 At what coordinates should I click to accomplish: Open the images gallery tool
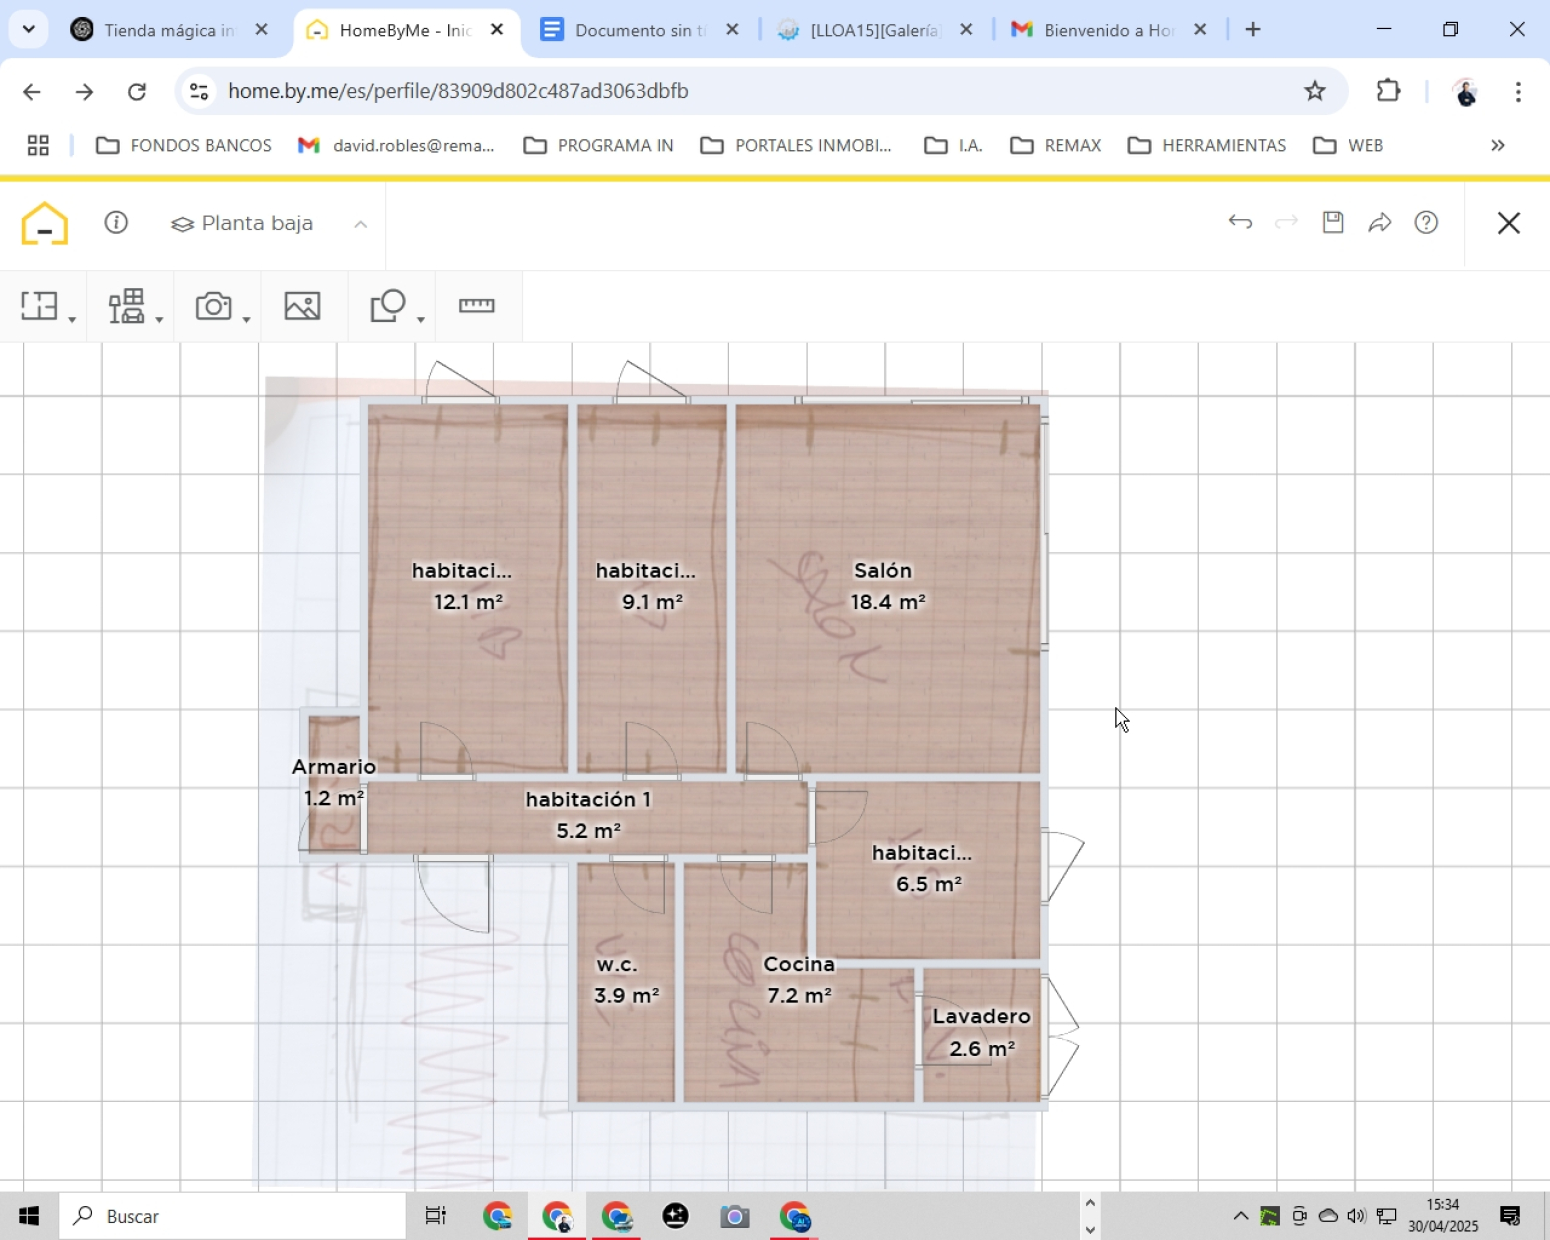302,305
